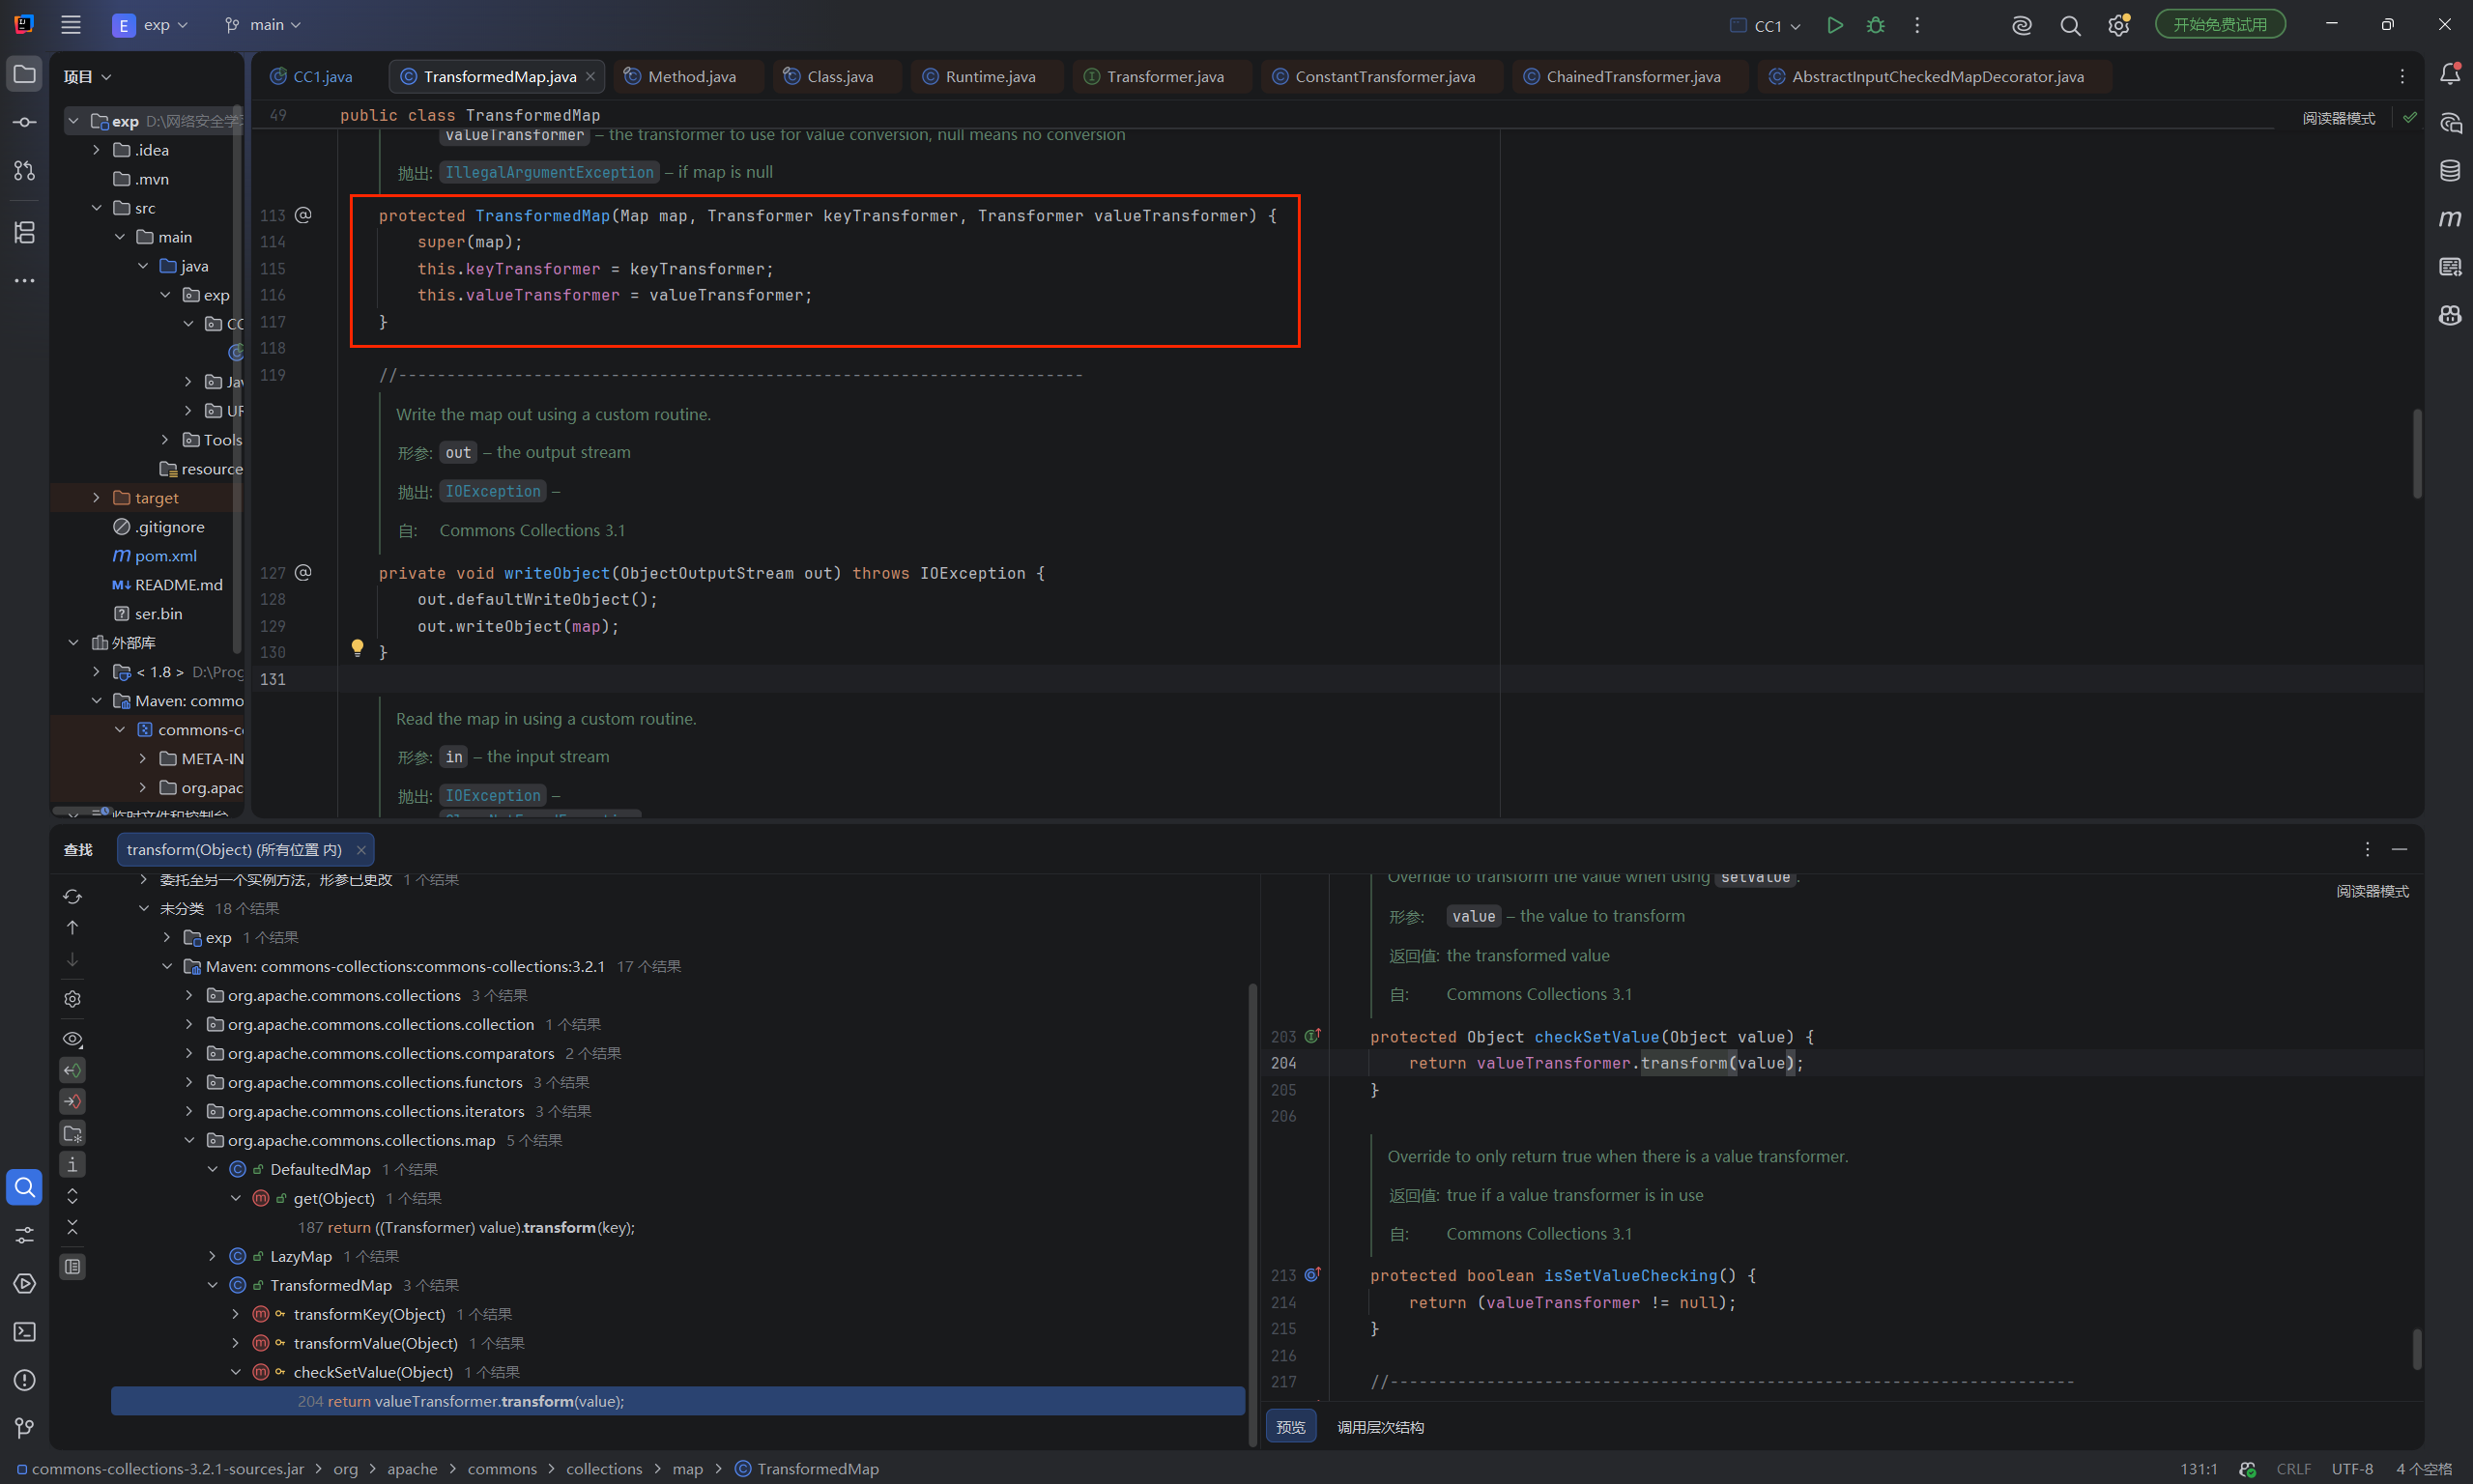Expand the target folder

tap(96, 498)
